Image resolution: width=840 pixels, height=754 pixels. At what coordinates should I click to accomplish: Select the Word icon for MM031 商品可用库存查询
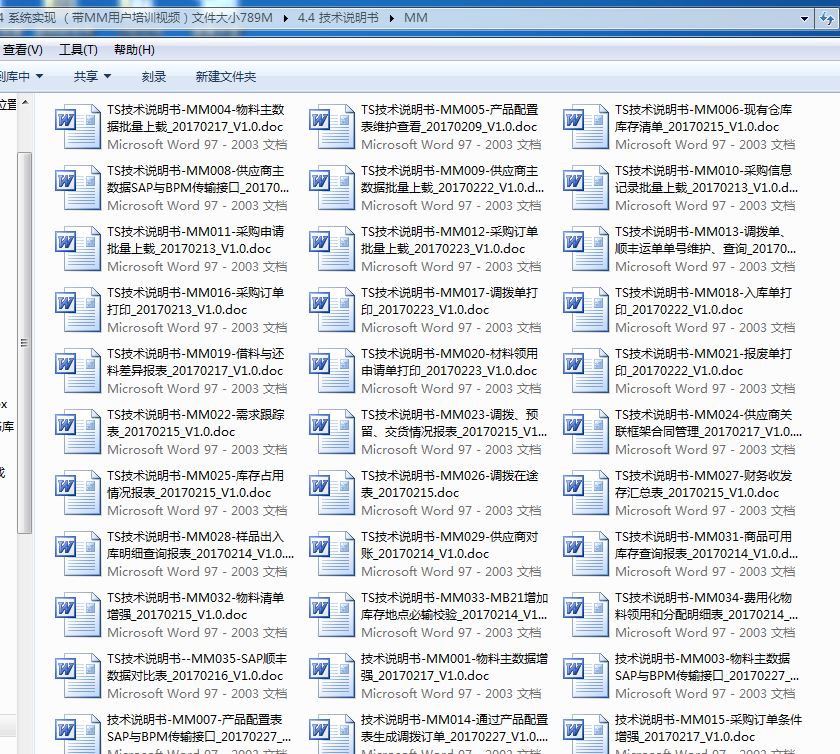click(586, 554)
